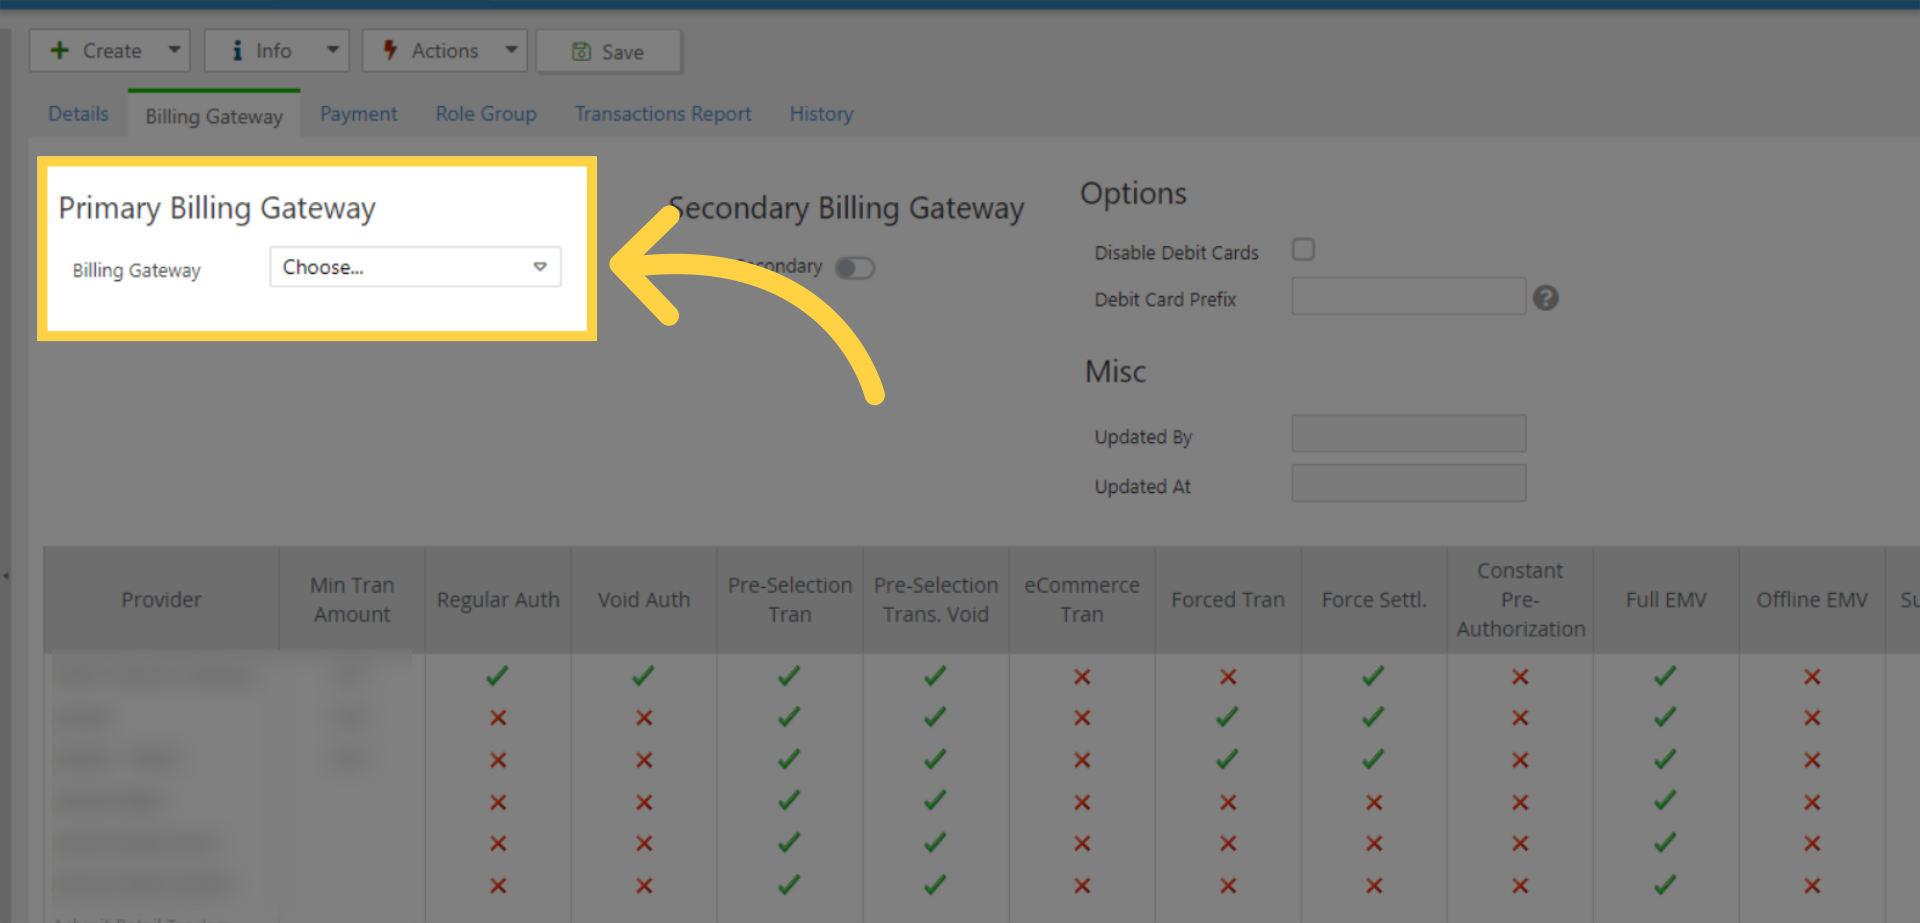This screenshot has width=1920, height=923.
Task: Click second row Pre-Selection Tran green checkmark
Action: tap(790, 717)
